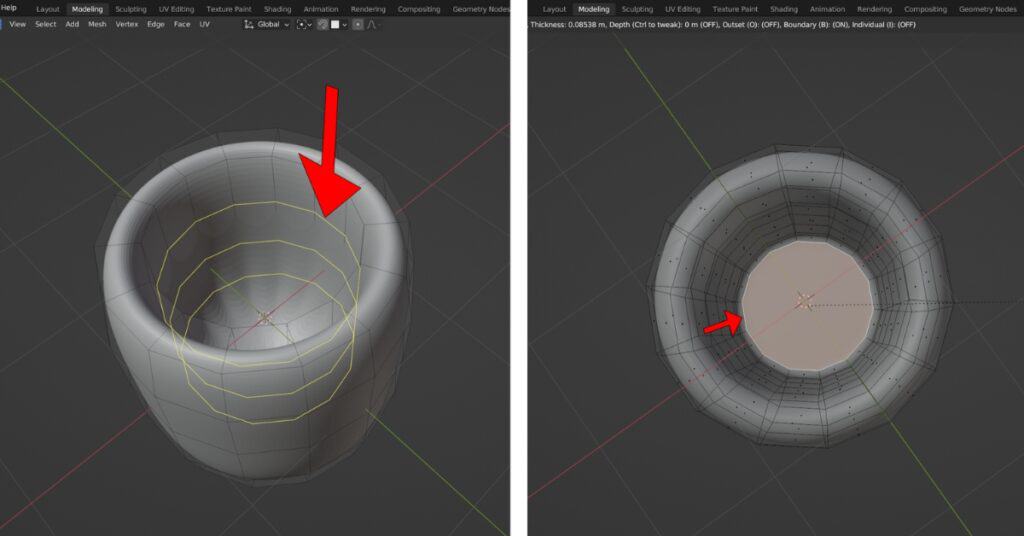
Task: Switch to Sculpting workspace tab in left window
Action: click(x=130, y=9)
